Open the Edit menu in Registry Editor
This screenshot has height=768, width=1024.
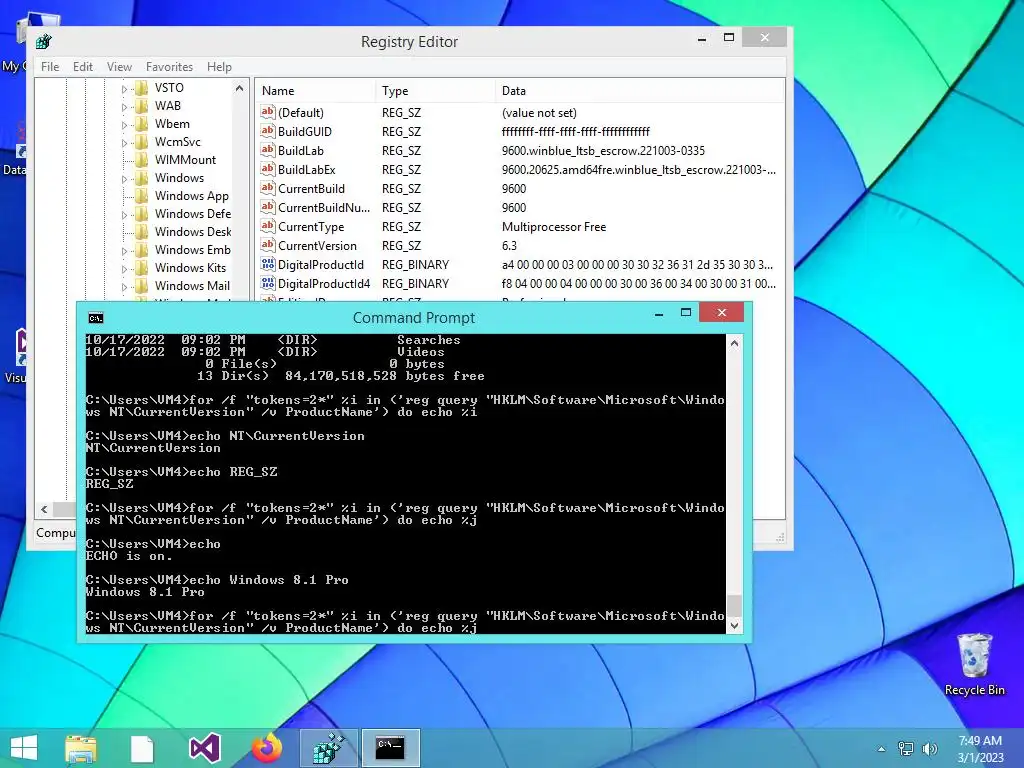pos(82,67)
